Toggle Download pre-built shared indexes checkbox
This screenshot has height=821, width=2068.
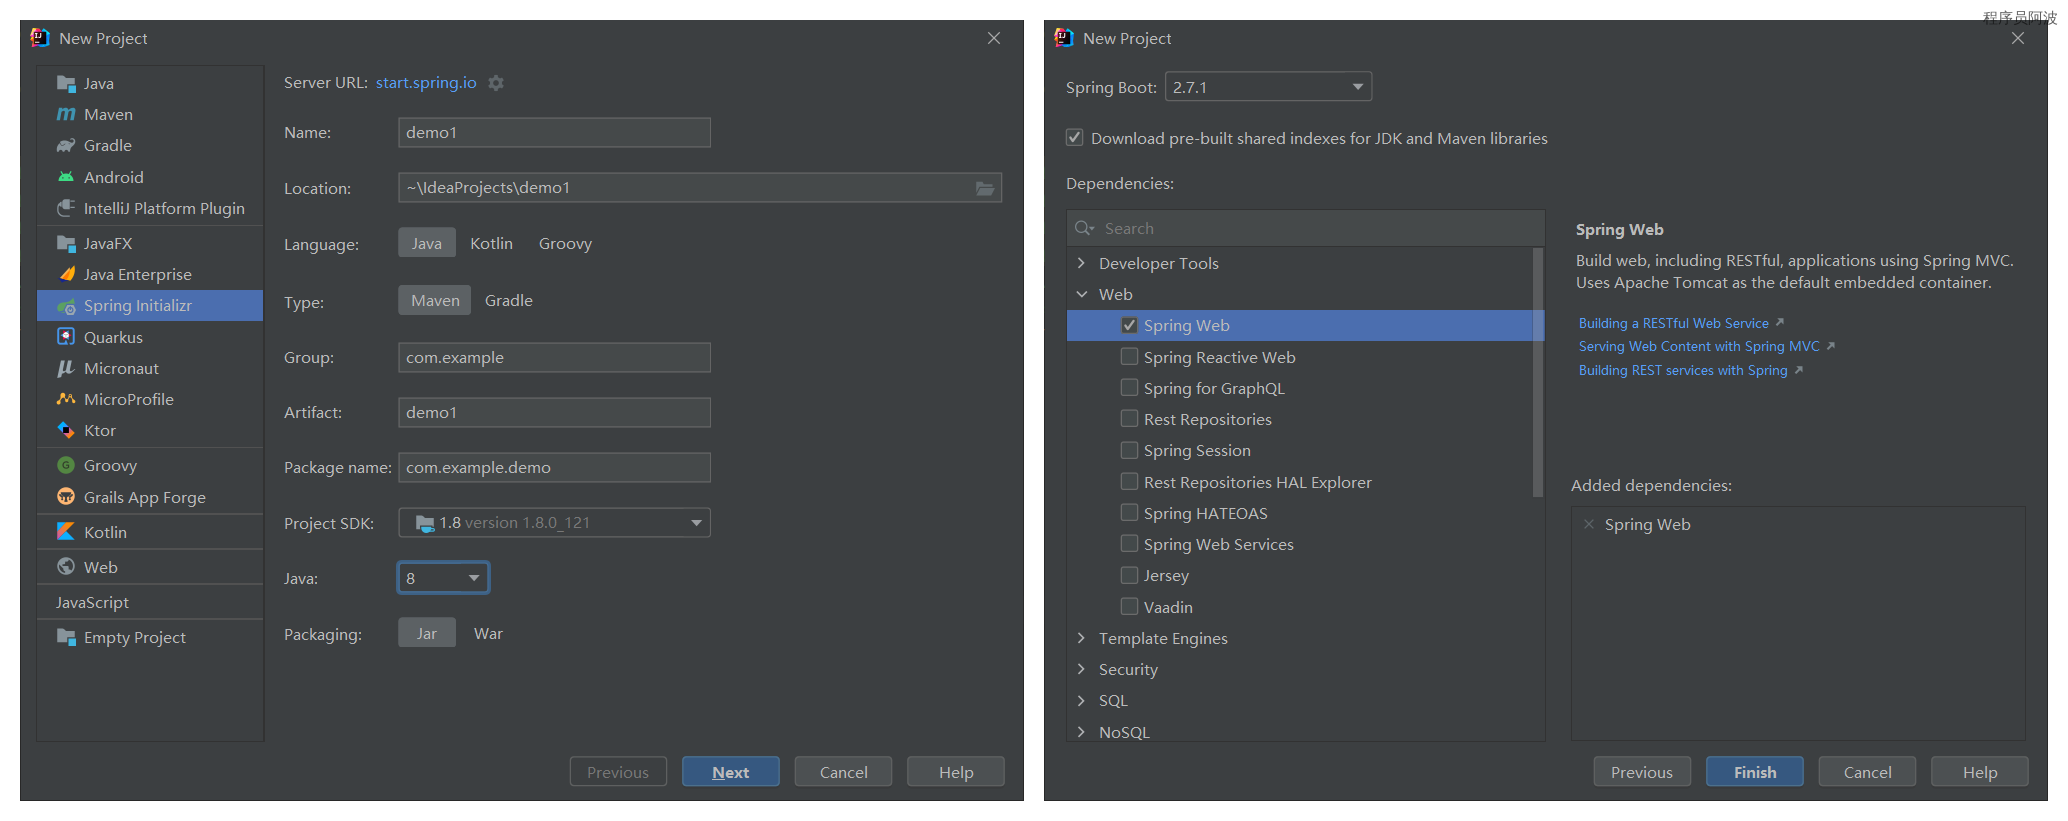point(1075,138)
